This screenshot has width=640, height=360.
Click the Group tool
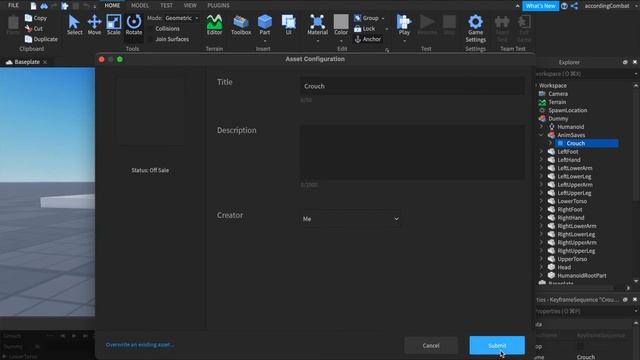point(367,18)
